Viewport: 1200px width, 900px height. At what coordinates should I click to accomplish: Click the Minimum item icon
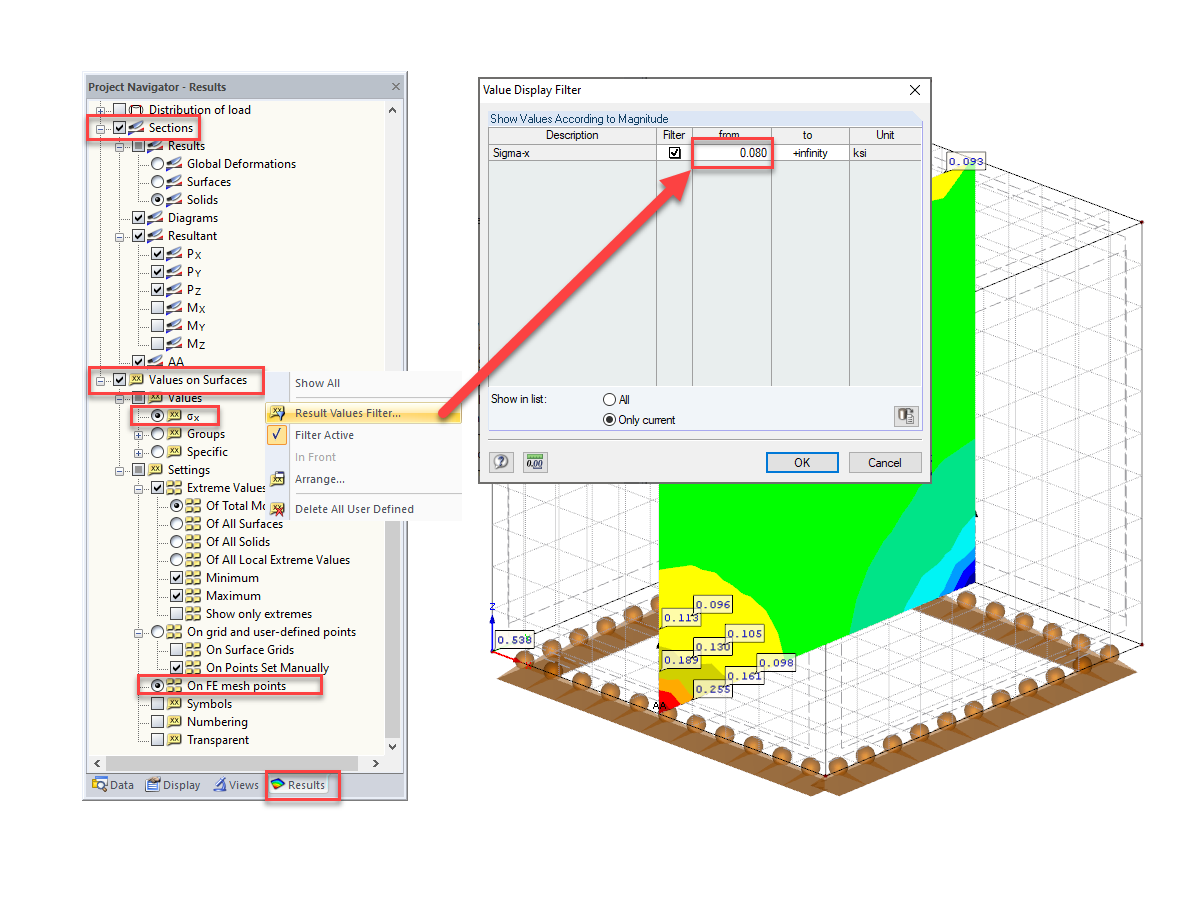(194, 578)
